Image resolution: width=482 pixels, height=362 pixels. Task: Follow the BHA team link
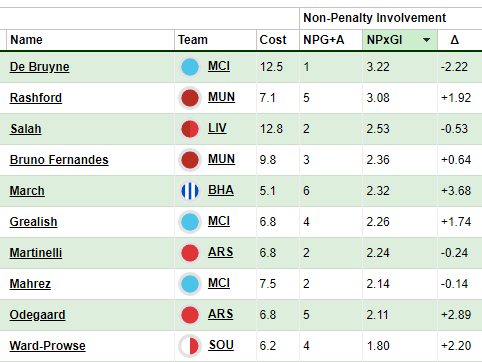click(221, 190)
